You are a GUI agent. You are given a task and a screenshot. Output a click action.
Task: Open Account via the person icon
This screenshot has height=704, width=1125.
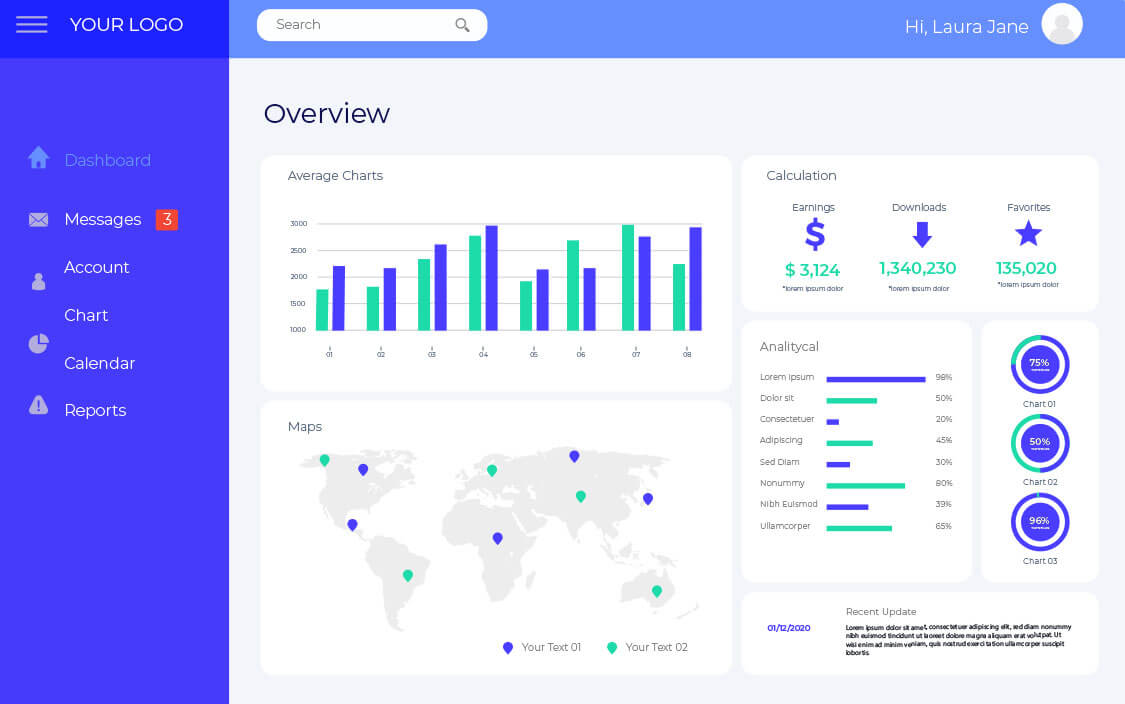click(38, 281)
